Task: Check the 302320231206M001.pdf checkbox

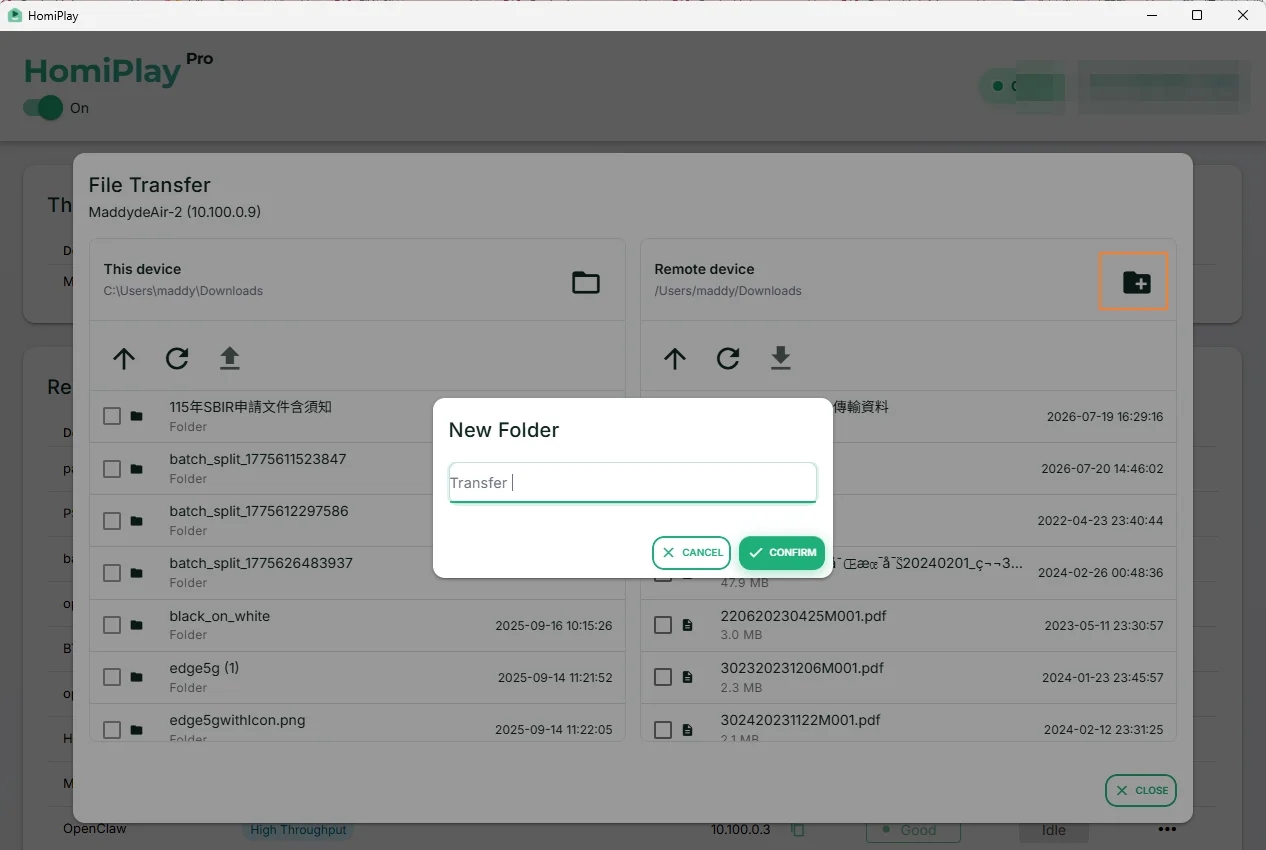Action: coord(663,677)
